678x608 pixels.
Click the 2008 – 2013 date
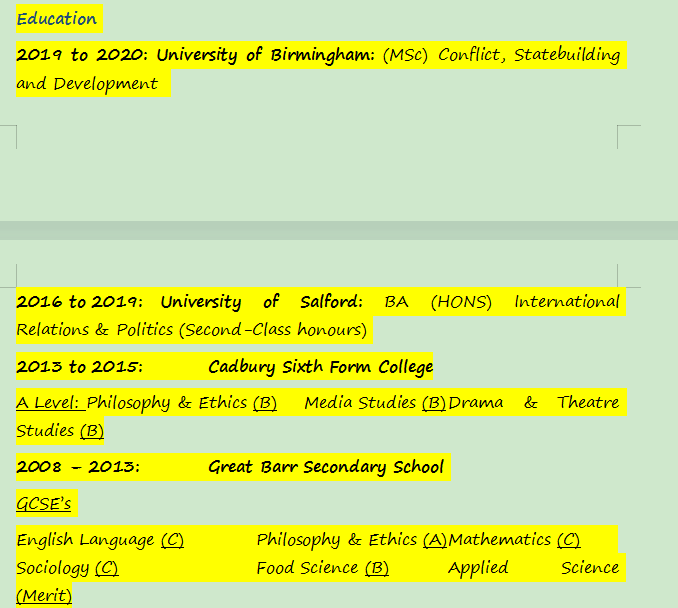click(78, 467)
